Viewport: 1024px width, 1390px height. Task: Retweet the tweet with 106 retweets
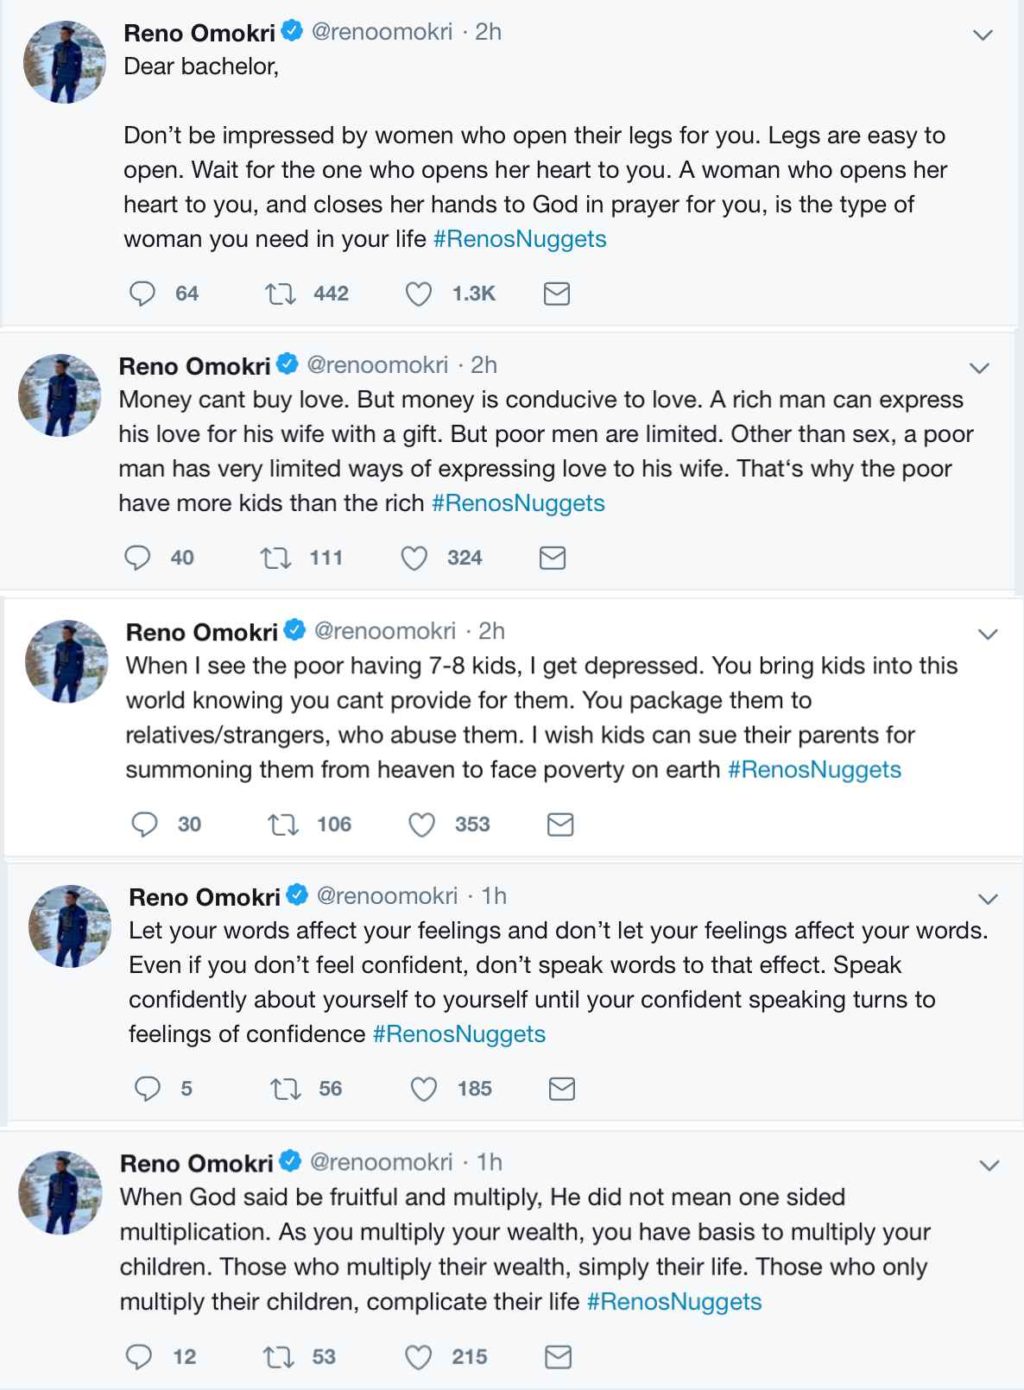click(x=283, y=824)
